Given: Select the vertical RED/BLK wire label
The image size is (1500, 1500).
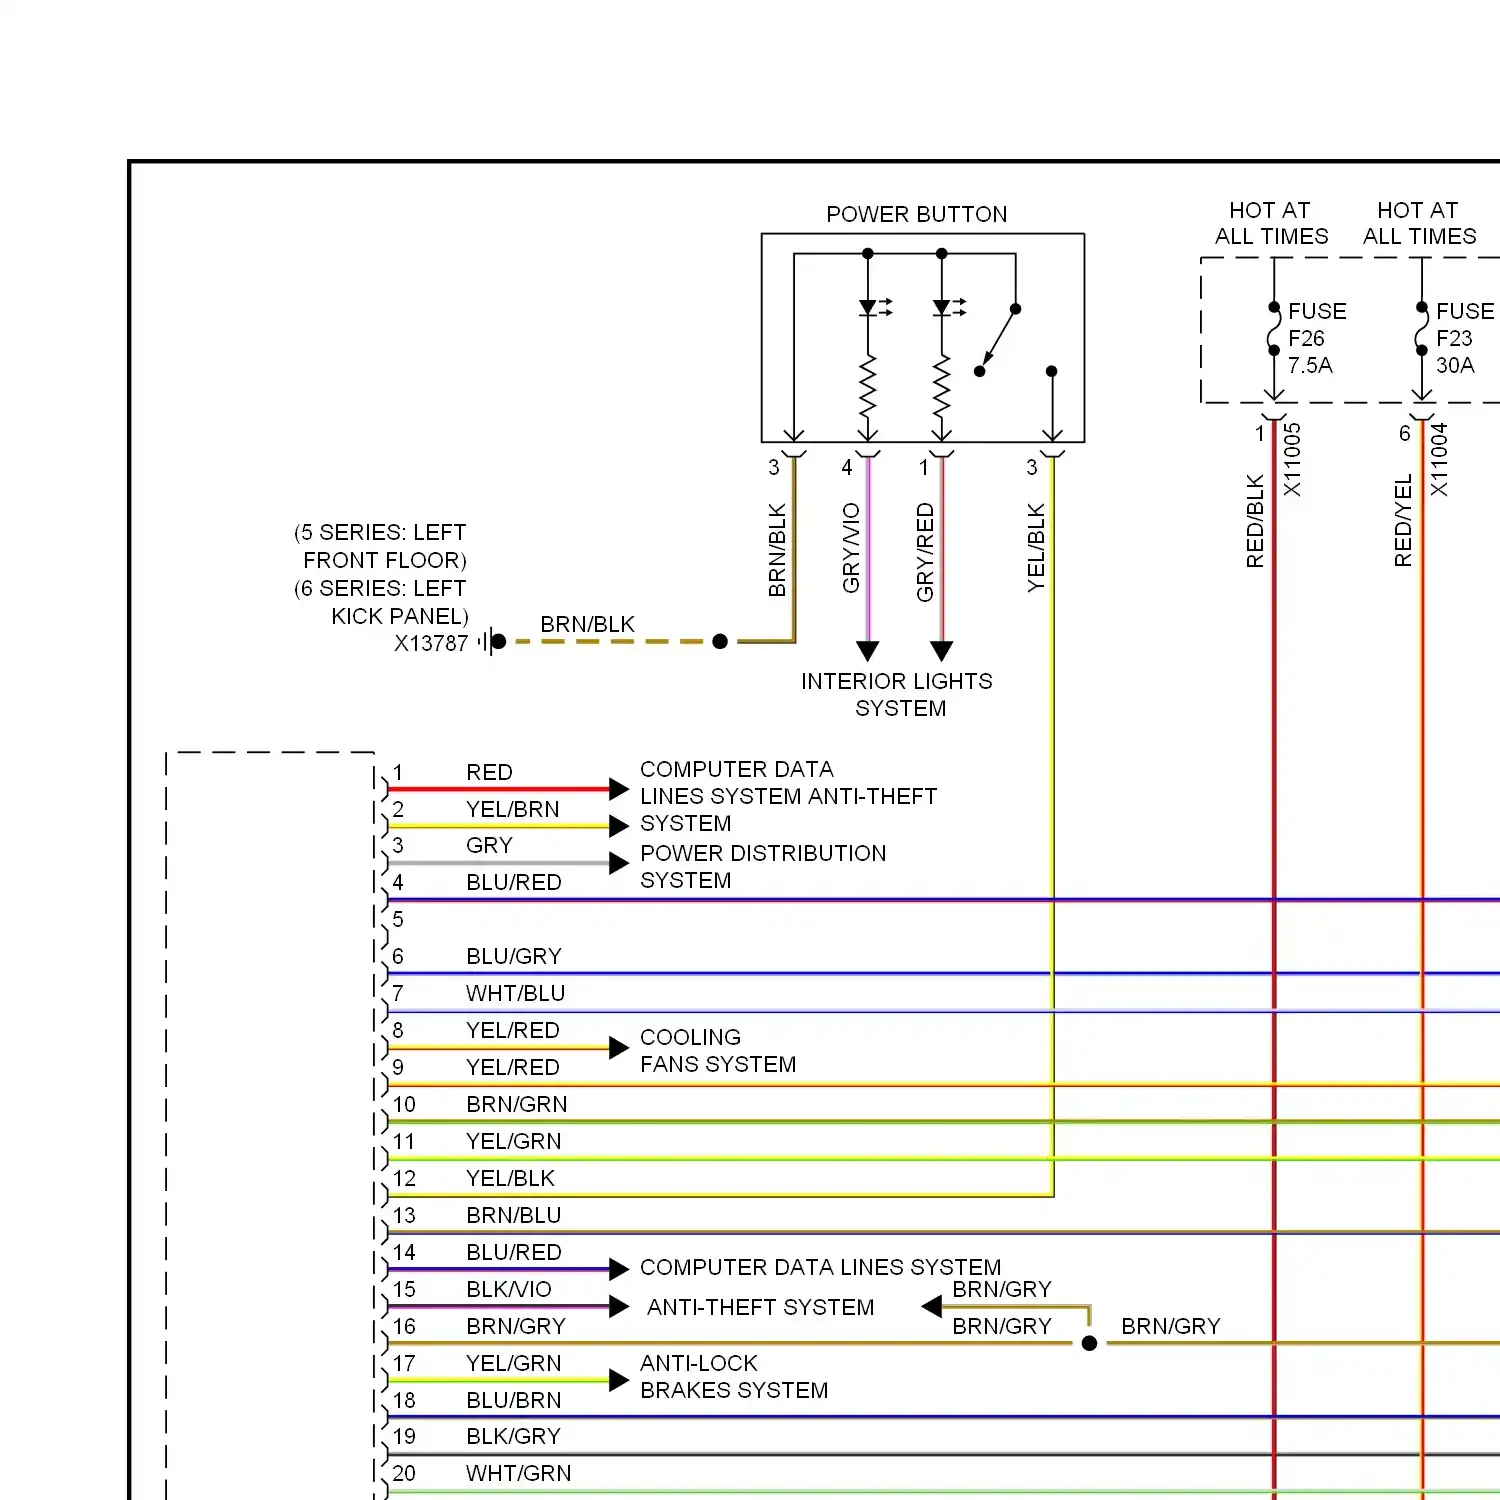Looking at the screenshot, I should coord(1255,521).
